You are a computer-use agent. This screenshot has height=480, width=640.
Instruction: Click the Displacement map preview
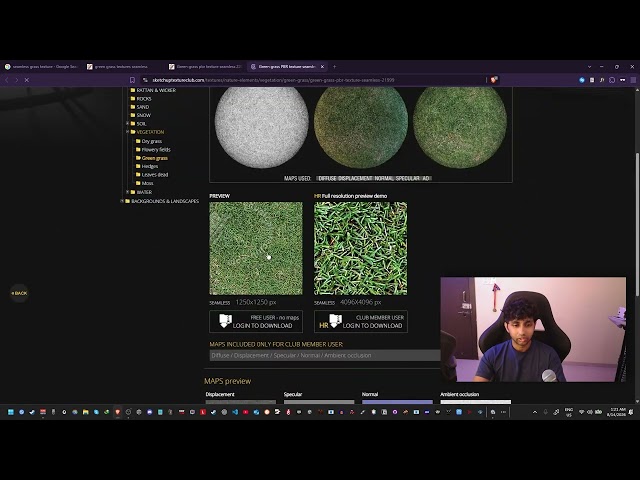(240, 402)
